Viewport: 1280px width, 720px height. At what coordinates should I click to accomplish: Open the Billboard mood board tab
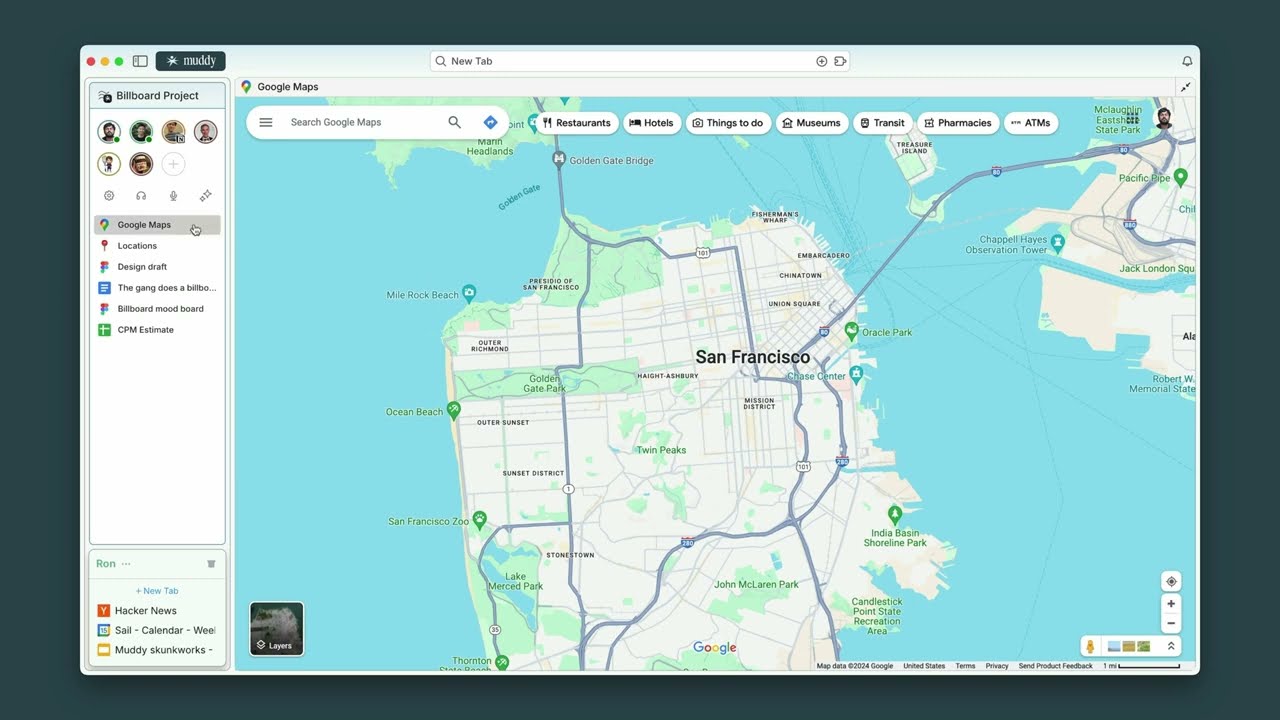click(157, 309)
